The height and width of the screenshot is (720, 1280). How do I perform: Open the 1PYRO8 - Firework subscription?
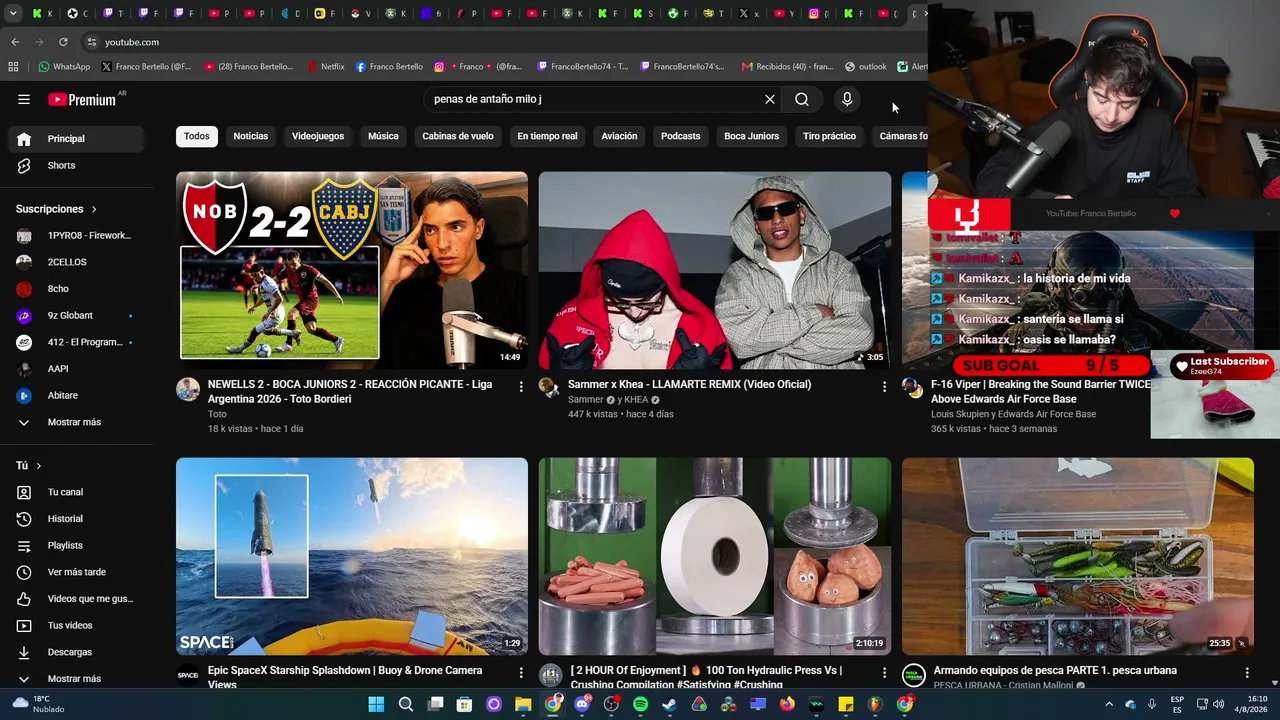coord(76,235)
